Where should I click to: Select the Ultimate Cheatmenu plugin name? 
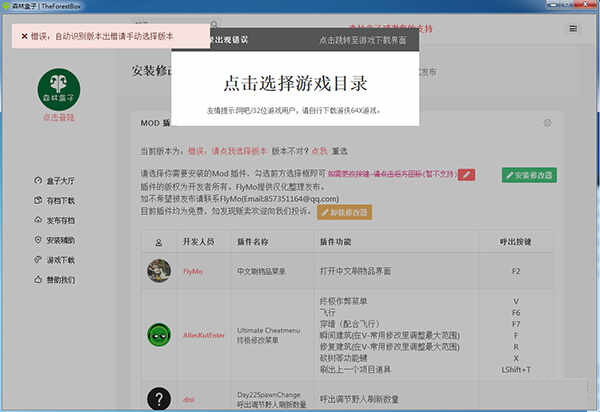(269, 330)
